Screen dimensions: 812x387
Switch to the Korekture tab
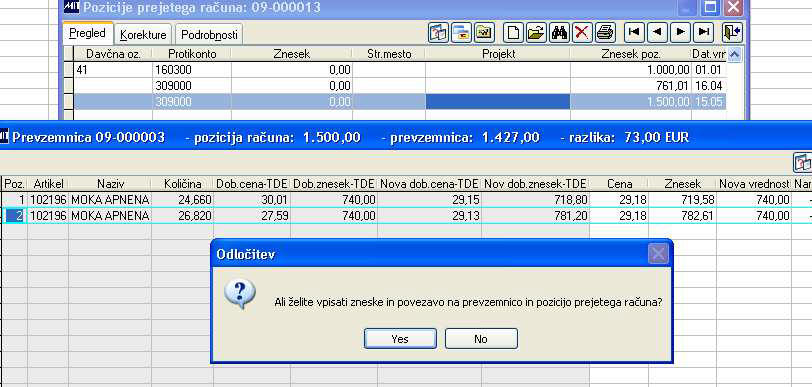pos(143,35)
